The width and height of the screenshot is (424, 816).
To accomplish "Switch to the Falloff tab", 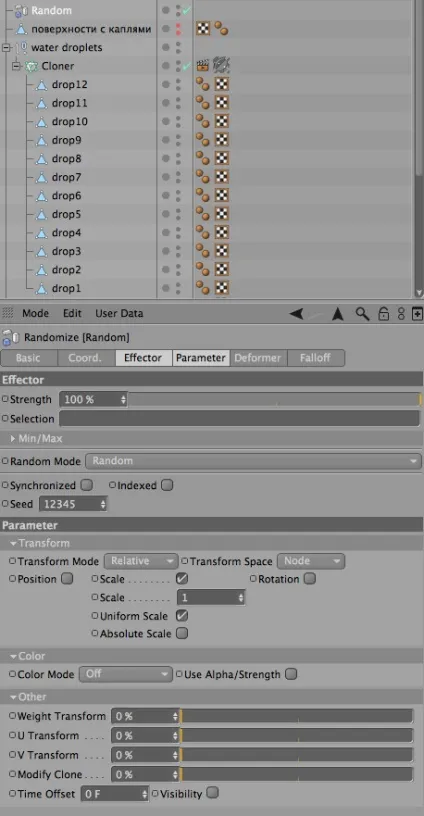I will pyautogui.click(x=315, y=358).
